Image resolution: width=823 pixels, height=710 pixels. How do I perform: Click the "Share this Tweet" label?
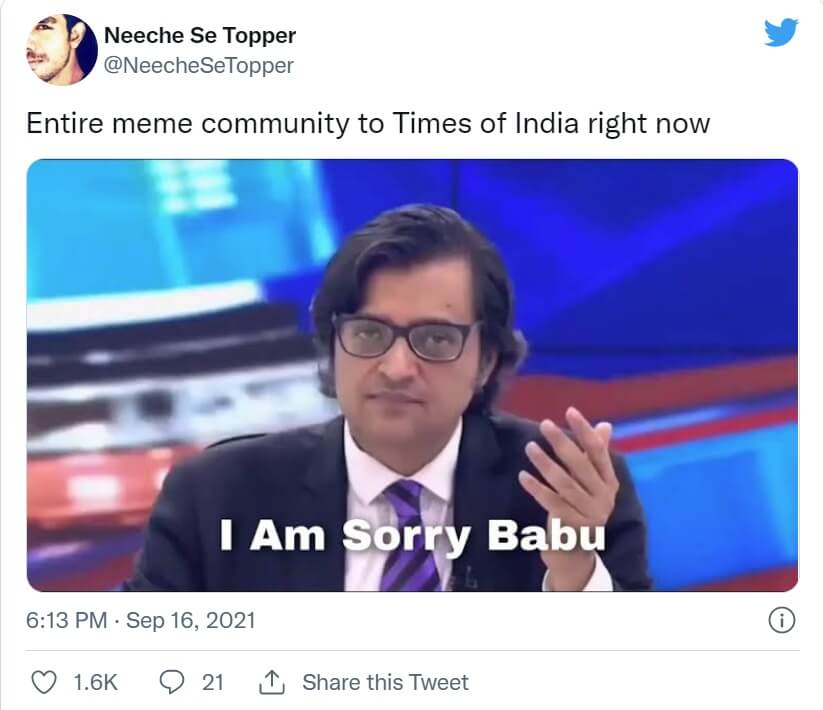coord(385,682)
